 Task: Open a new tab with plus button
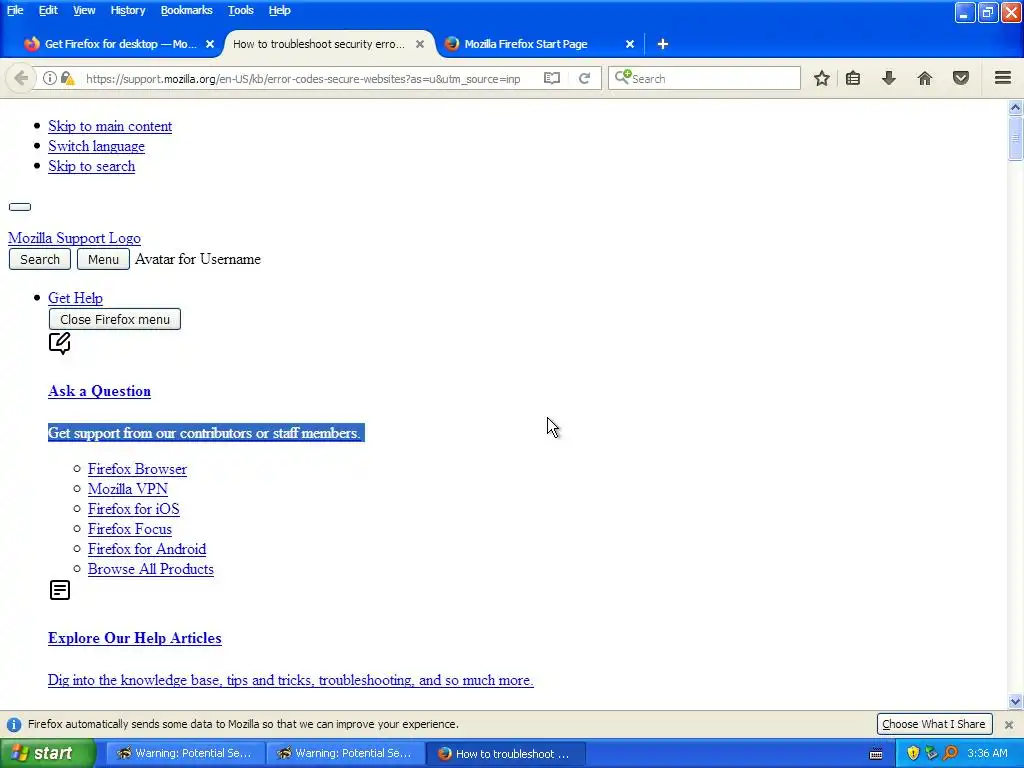coord(662,44)
